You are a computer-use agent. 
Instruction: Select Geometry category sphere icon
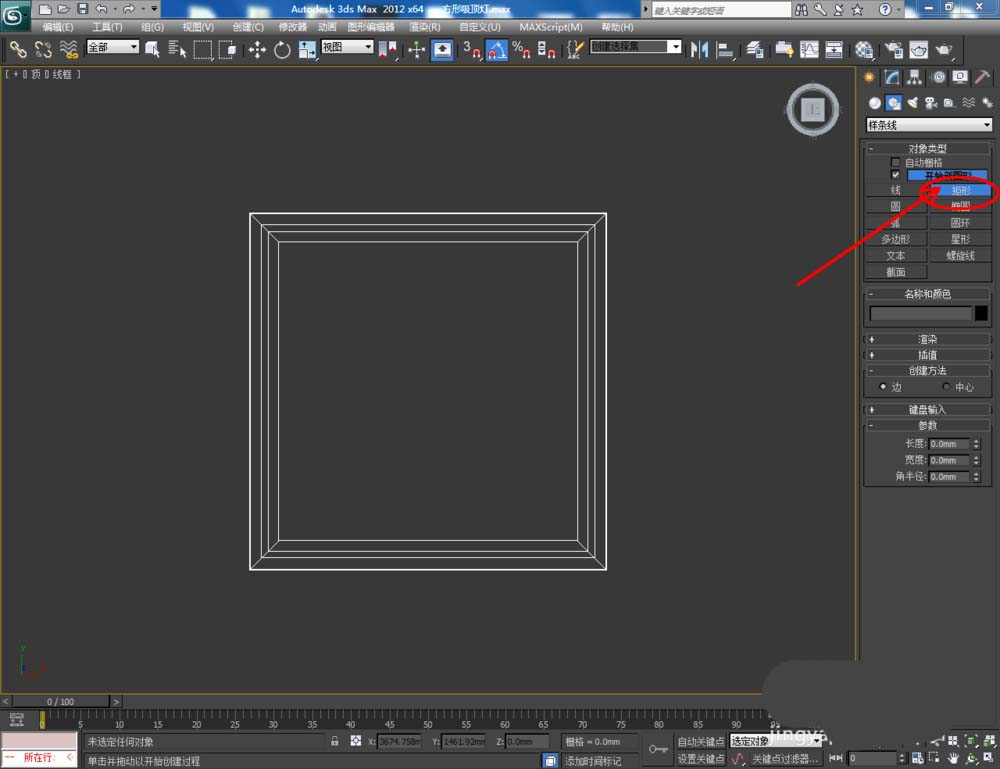pos(875,103)
